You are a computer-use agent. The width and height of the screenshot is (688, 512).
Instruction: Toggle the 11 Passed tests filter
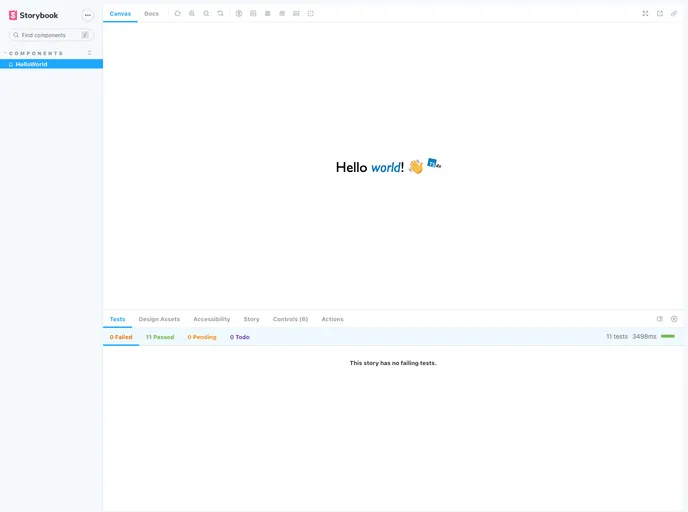click(160, 337)
